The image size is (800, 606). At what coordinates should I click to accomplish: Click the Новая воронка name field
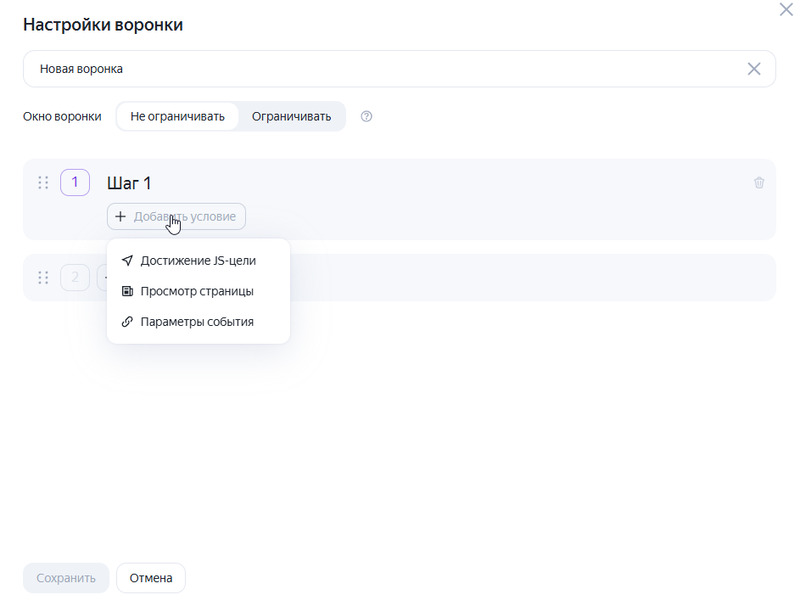point(399,69)
